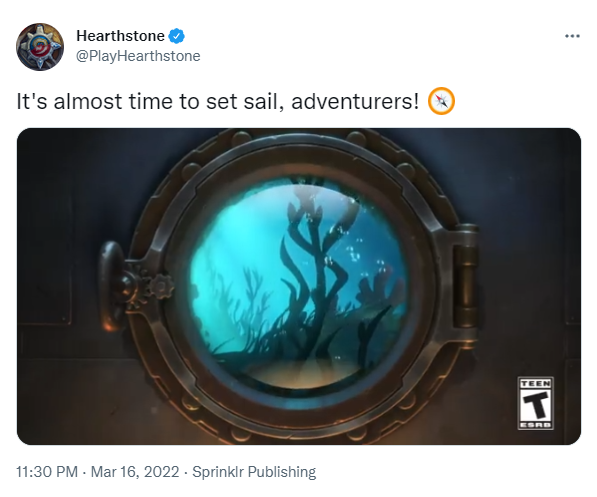Click the compass emoji in the tweet
The height and width of the screenshot is (497, 597).
(441, 101)
